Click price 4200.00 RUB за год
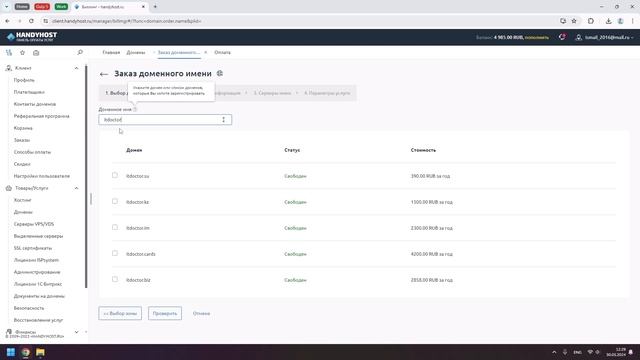640x360 pixels. pyautogui.click(x=431, y=254)
